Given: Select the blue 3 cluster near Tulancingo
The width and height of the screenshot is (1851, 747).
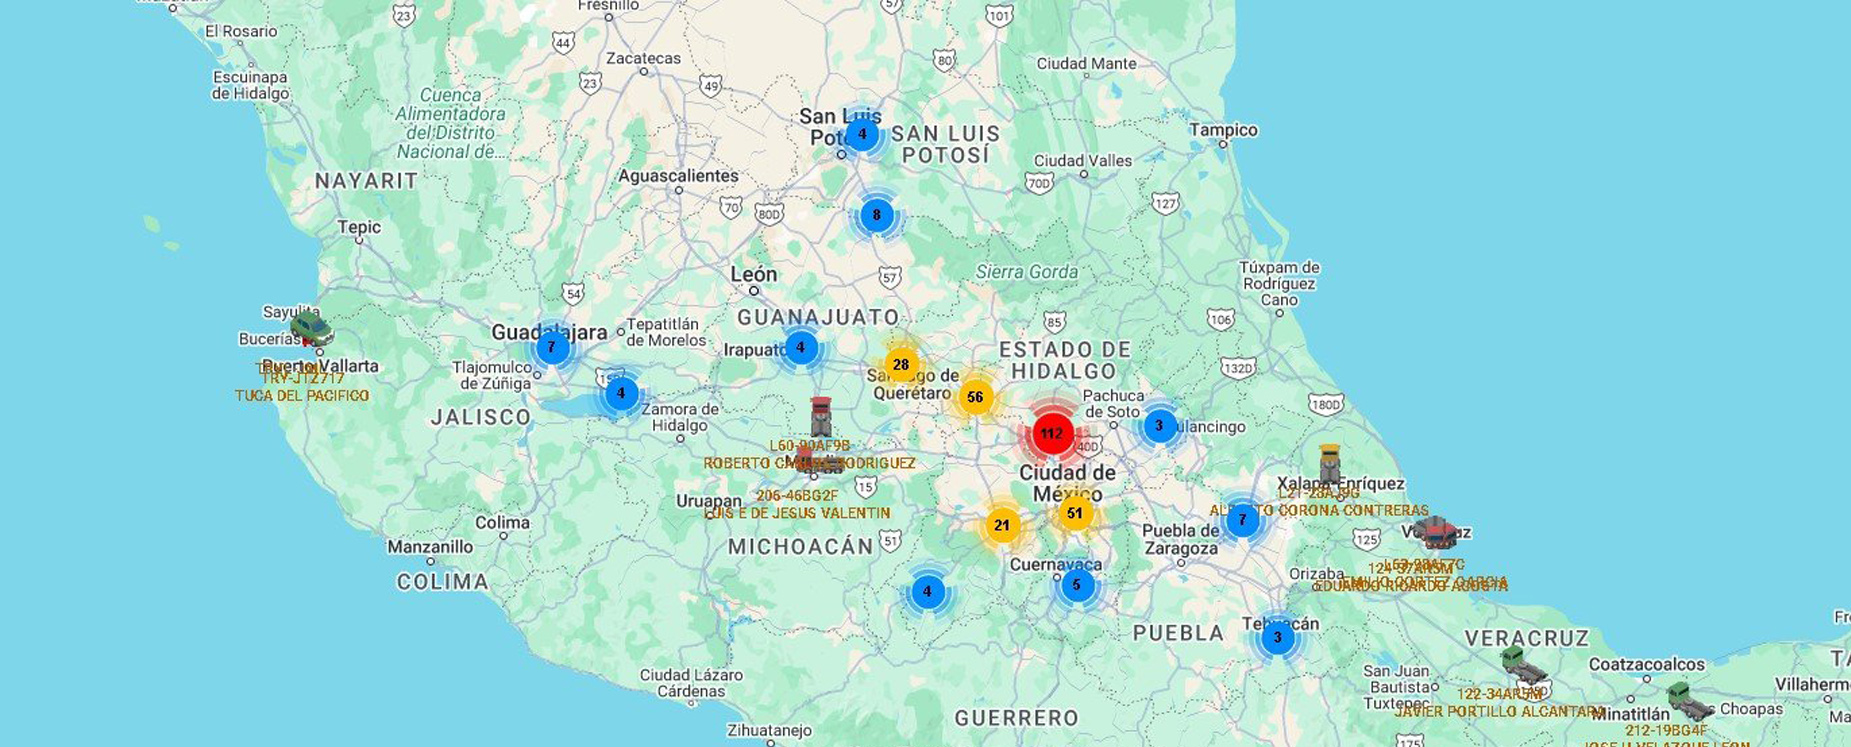Looking at the screenshot, I should coord(1159,426).
